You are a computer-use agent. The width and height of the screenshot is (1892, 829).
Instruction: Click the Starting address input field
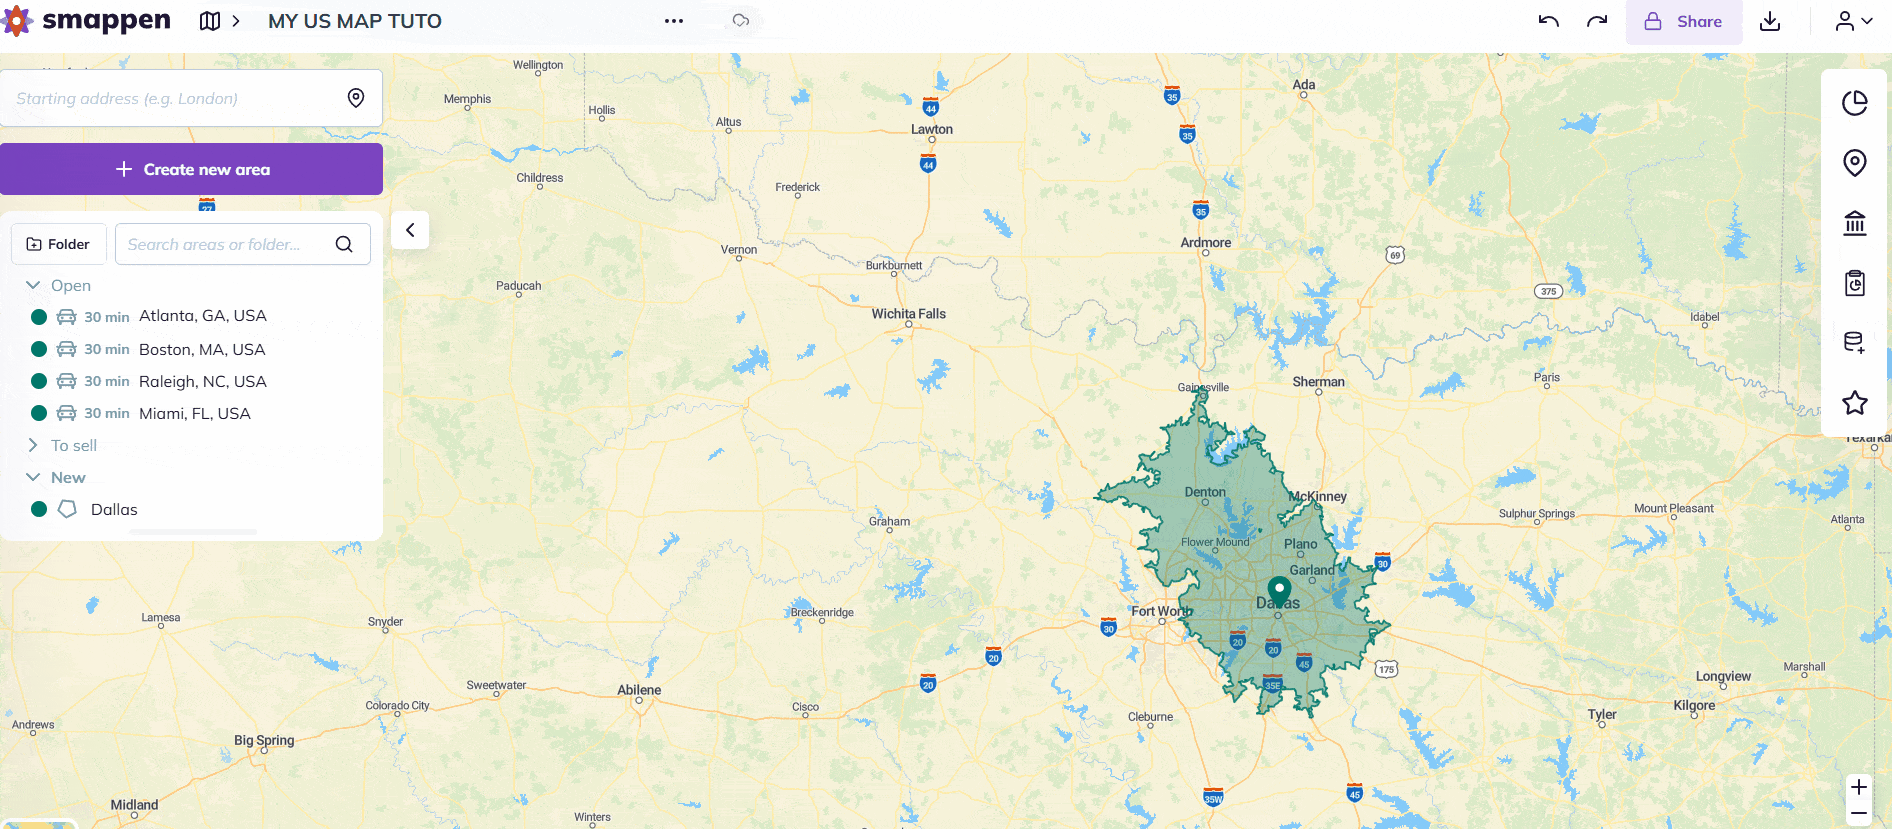point(175,98)
